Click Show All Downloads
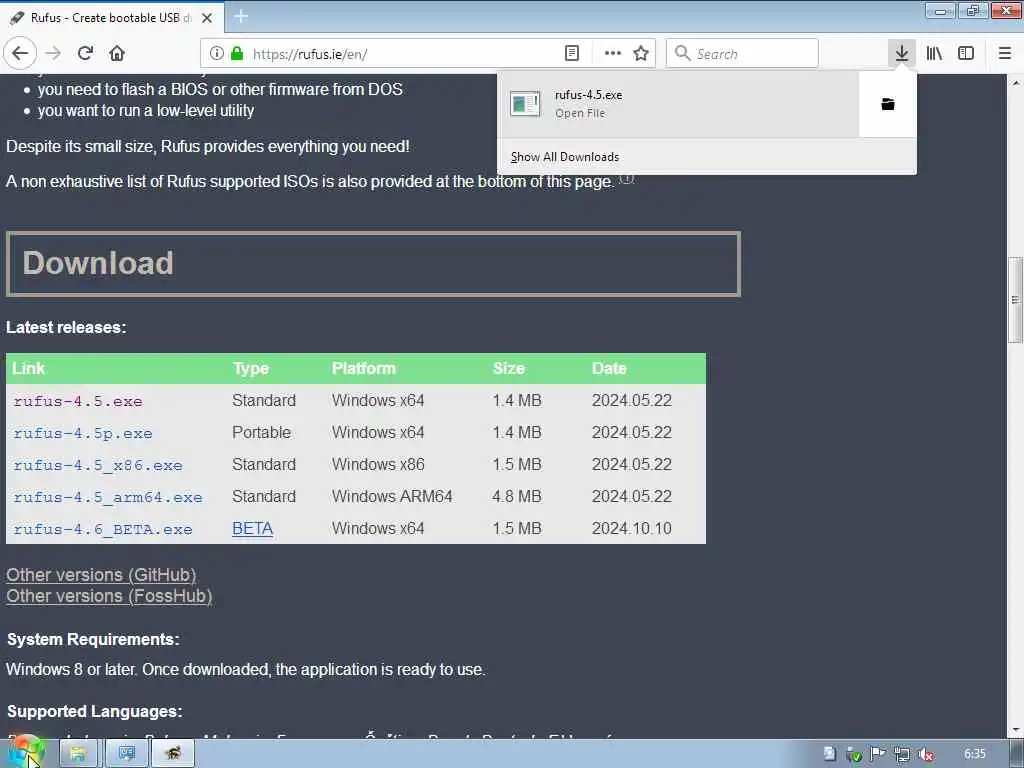Viewport: 1024px width, 768px height. [565, 157]
